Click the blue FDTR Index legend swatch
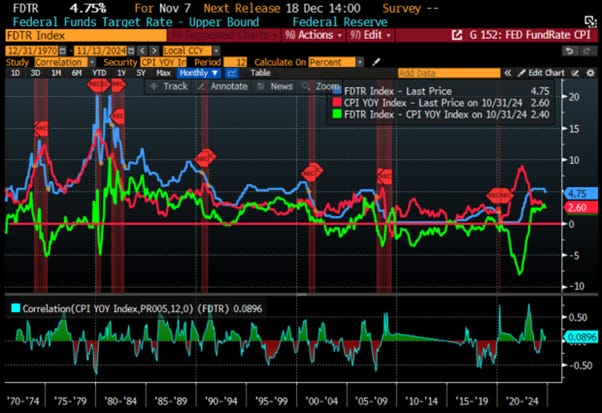The height and width of the screenshot is (413, 602). point(337,91)
